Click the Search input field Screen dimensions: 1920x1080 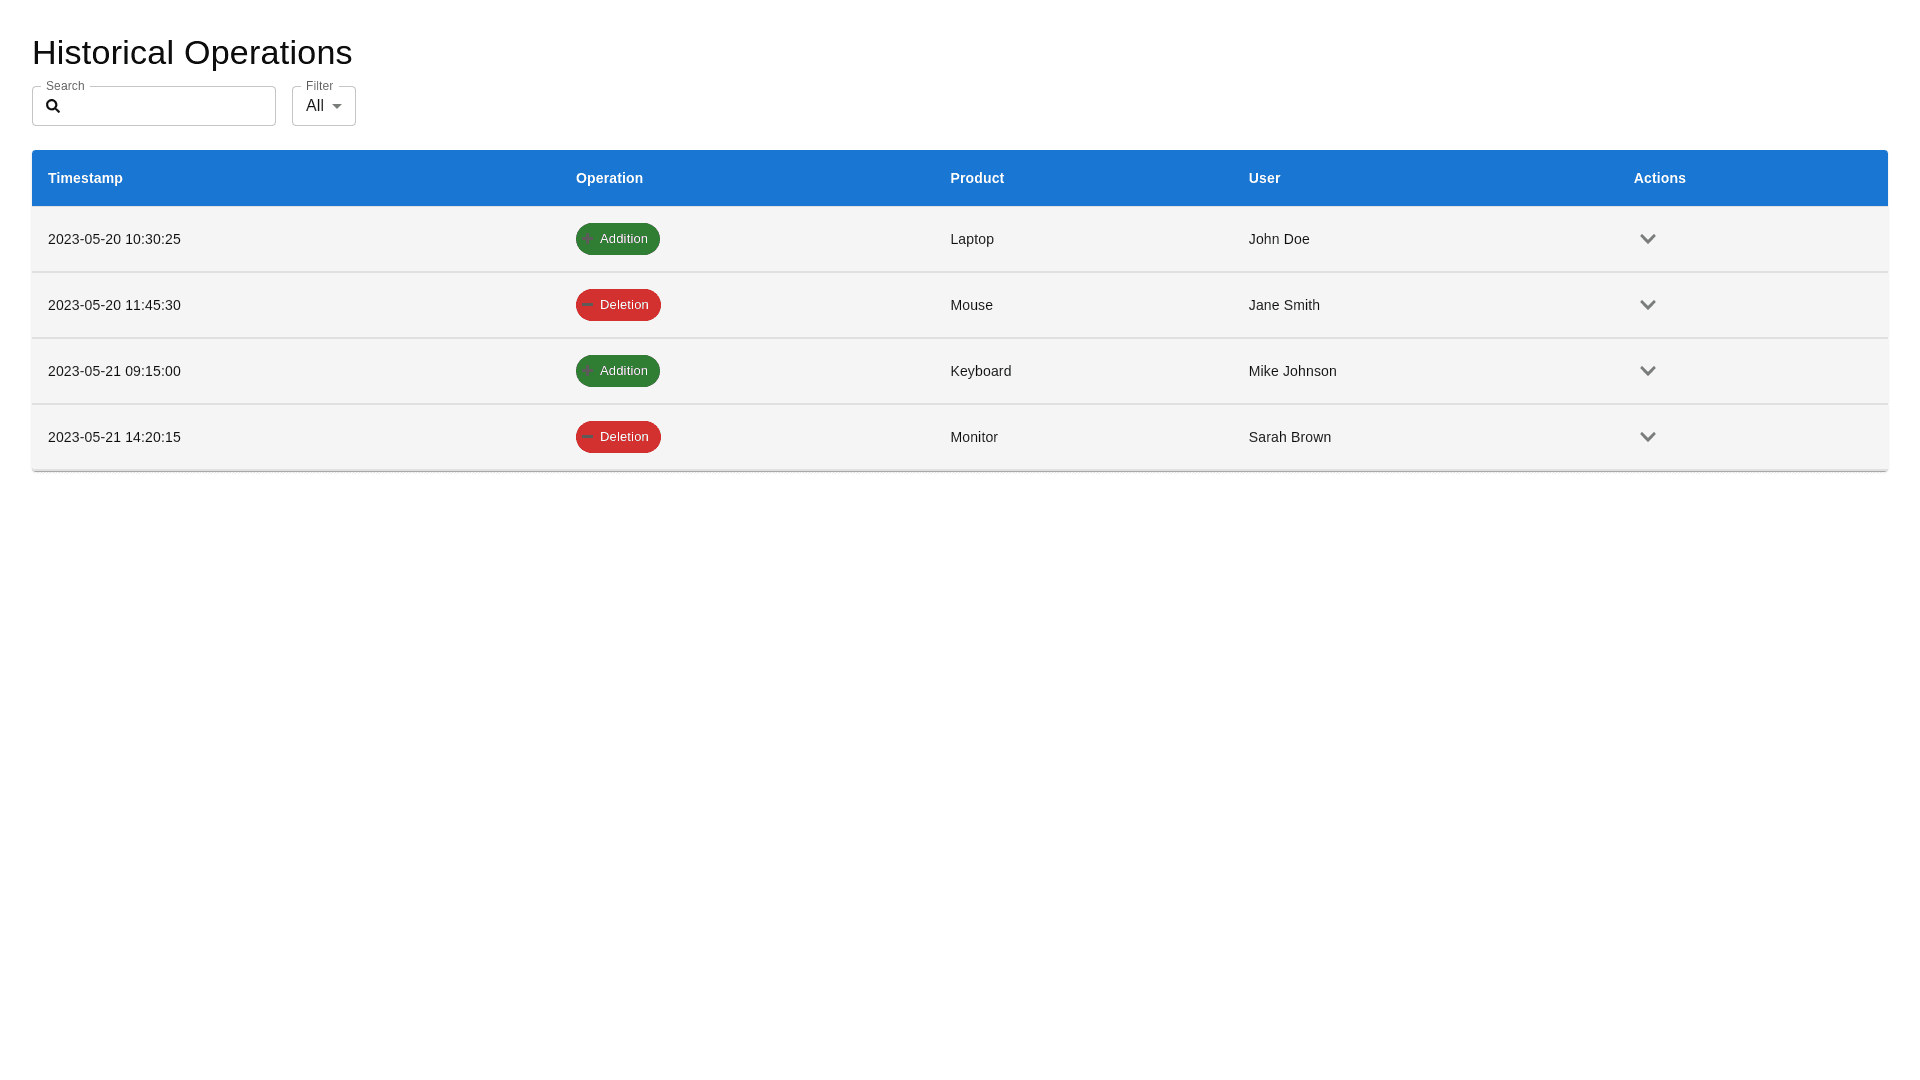[168, 106]
